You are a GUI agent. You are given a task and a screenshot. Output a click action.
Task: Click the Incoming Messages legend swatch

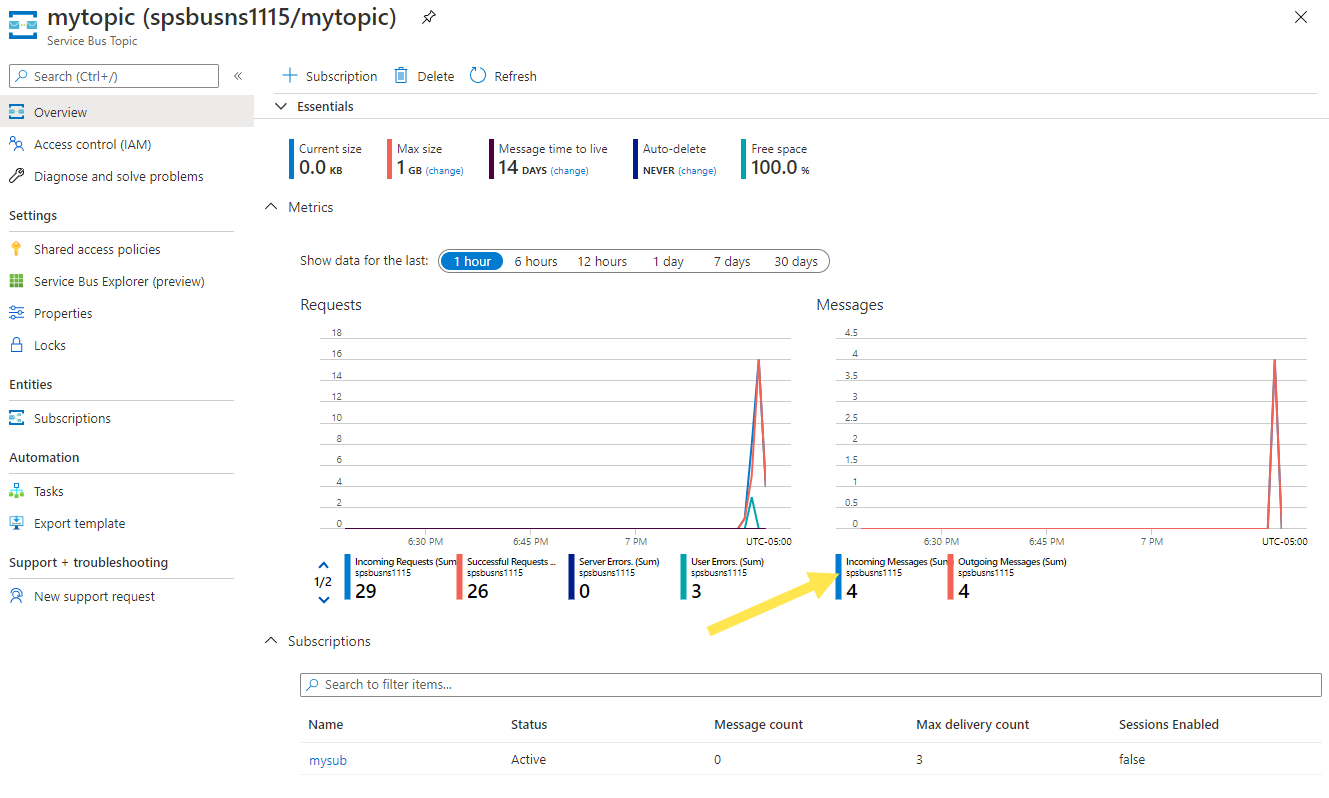(839, 577)
